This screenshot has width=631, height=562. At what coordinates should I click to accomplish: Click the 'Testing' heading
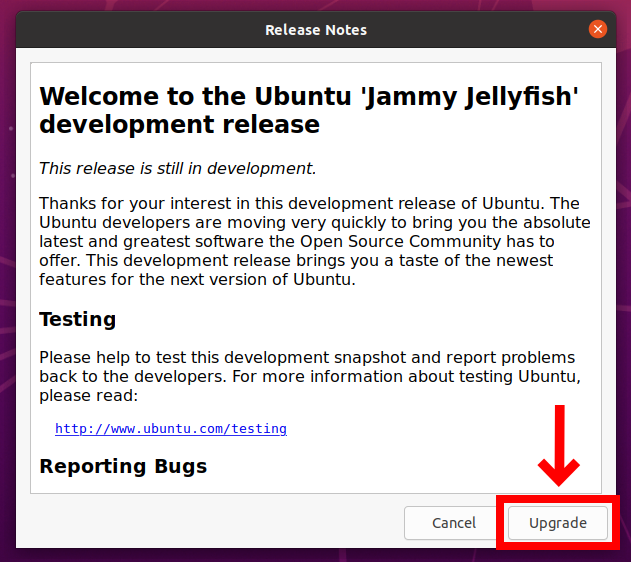[78, 319]
